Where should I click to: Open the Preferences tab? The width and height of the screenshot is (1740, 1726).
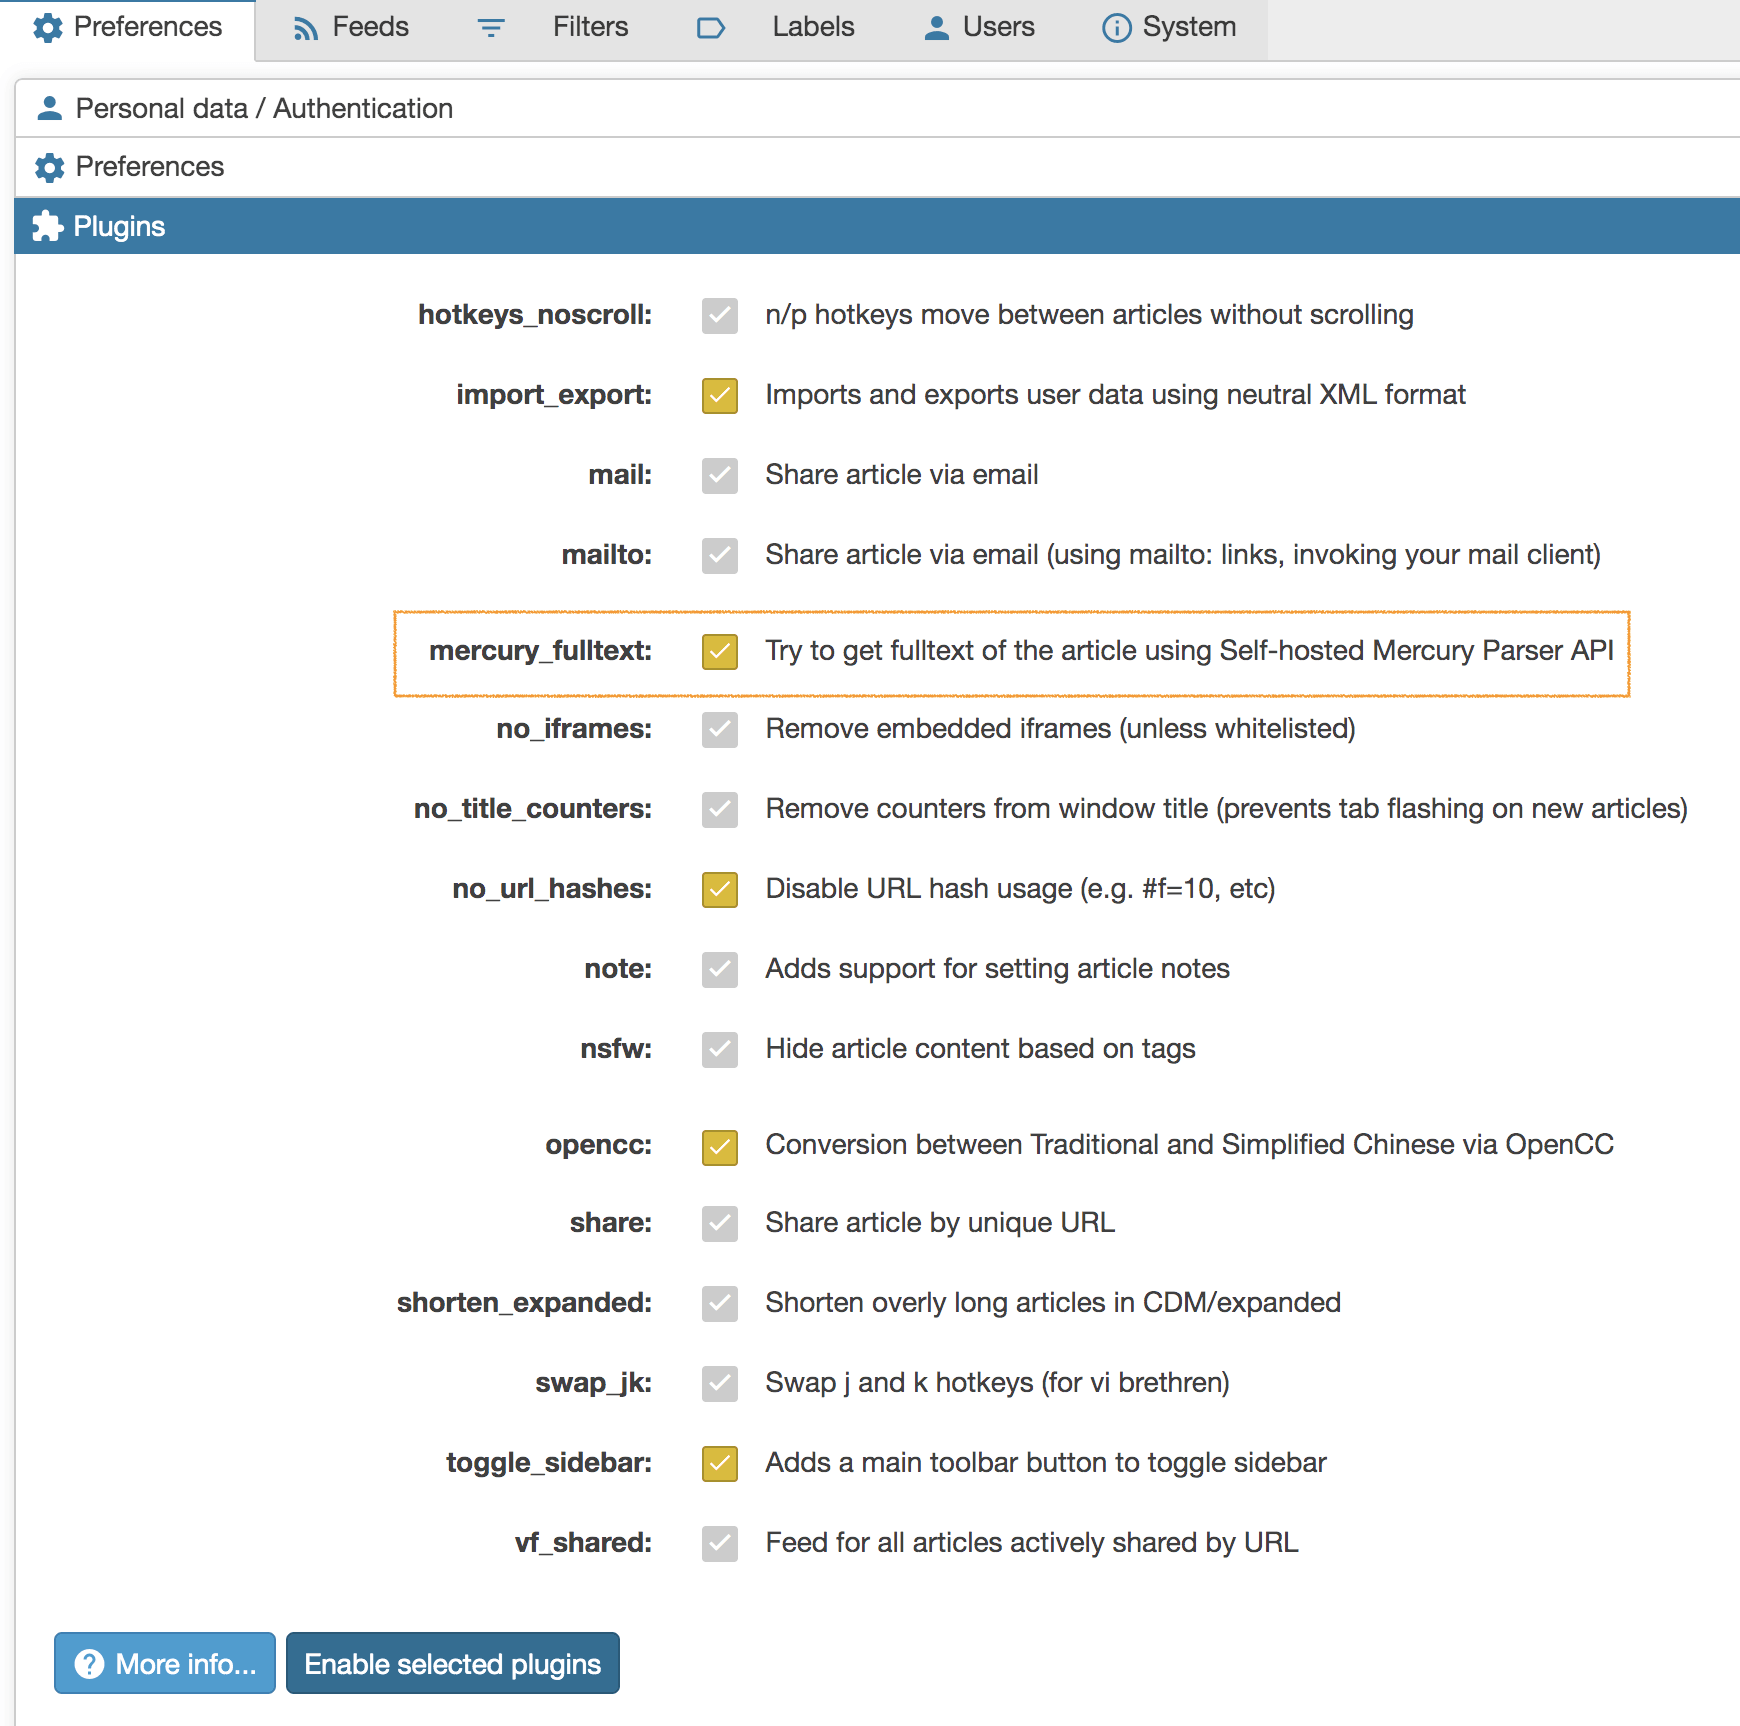click(128, 29)
